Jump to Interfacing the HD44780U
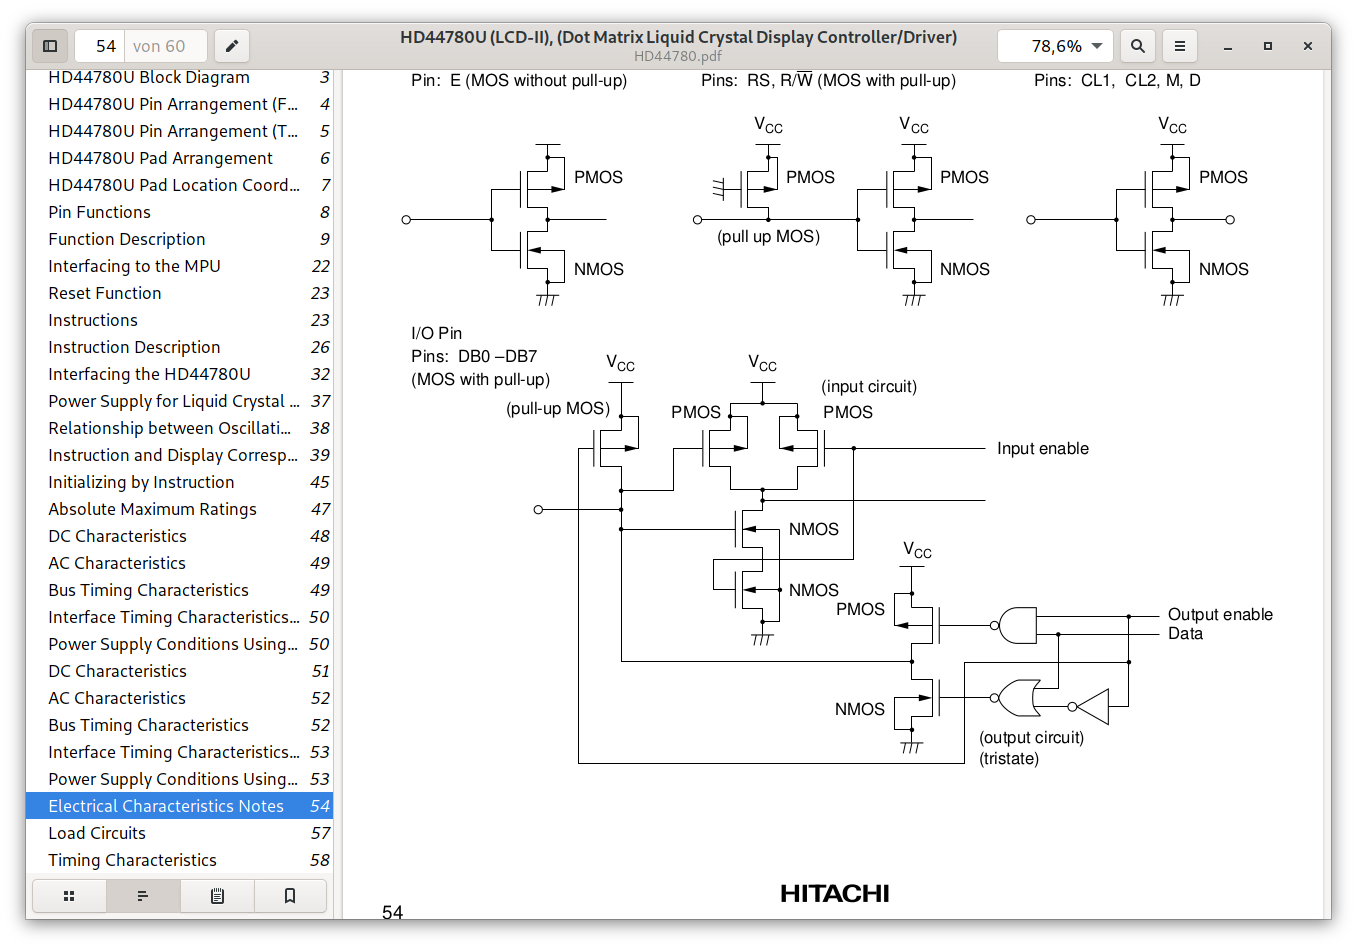 tap(179, 374)
